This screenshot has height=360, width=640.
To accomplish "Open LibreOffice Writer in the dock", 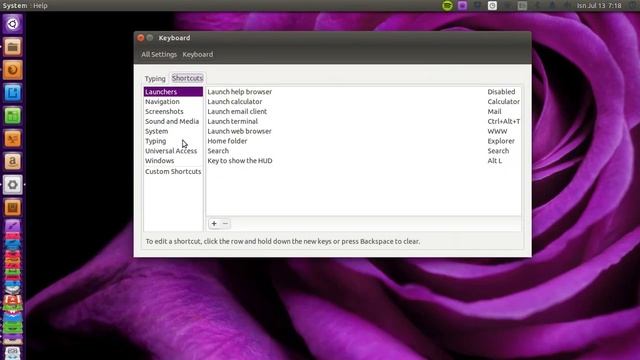I will coord(13,93).
